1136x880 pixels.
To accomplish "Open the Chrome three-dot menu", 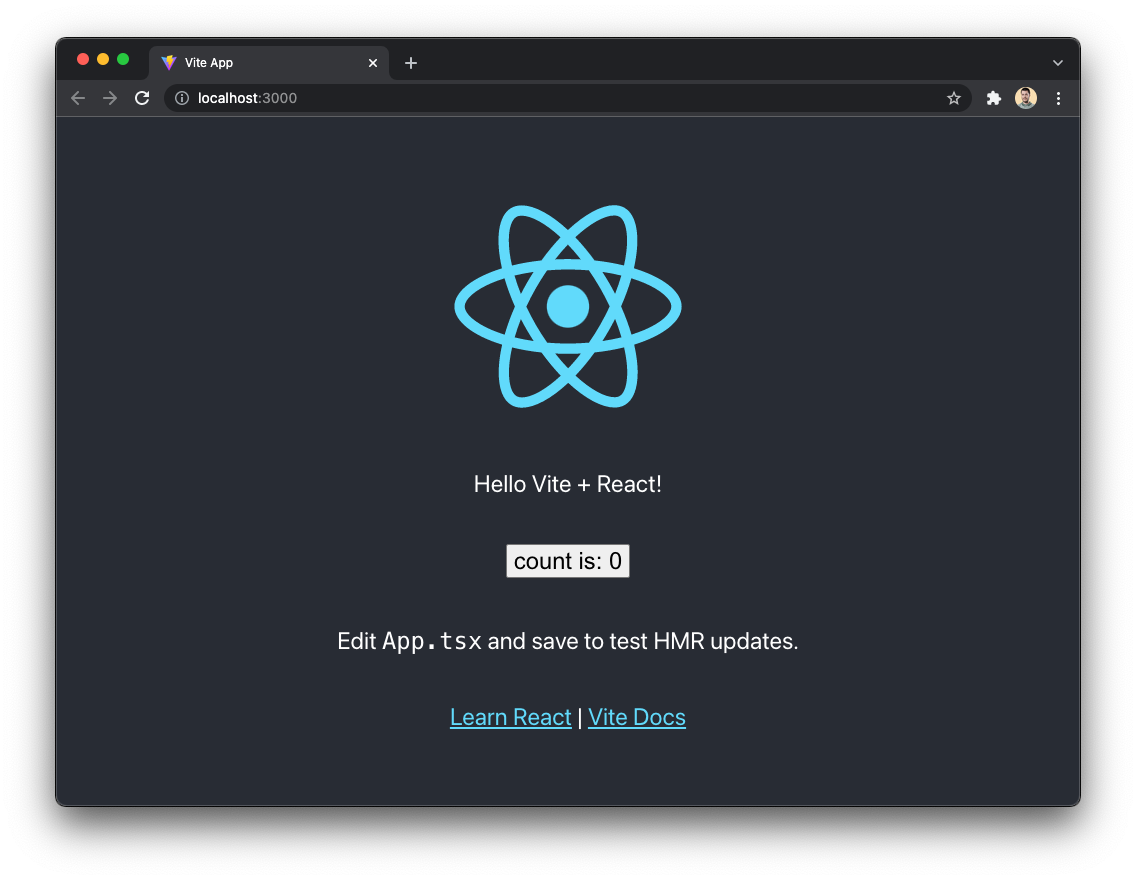I will [x=1059, y=98].
